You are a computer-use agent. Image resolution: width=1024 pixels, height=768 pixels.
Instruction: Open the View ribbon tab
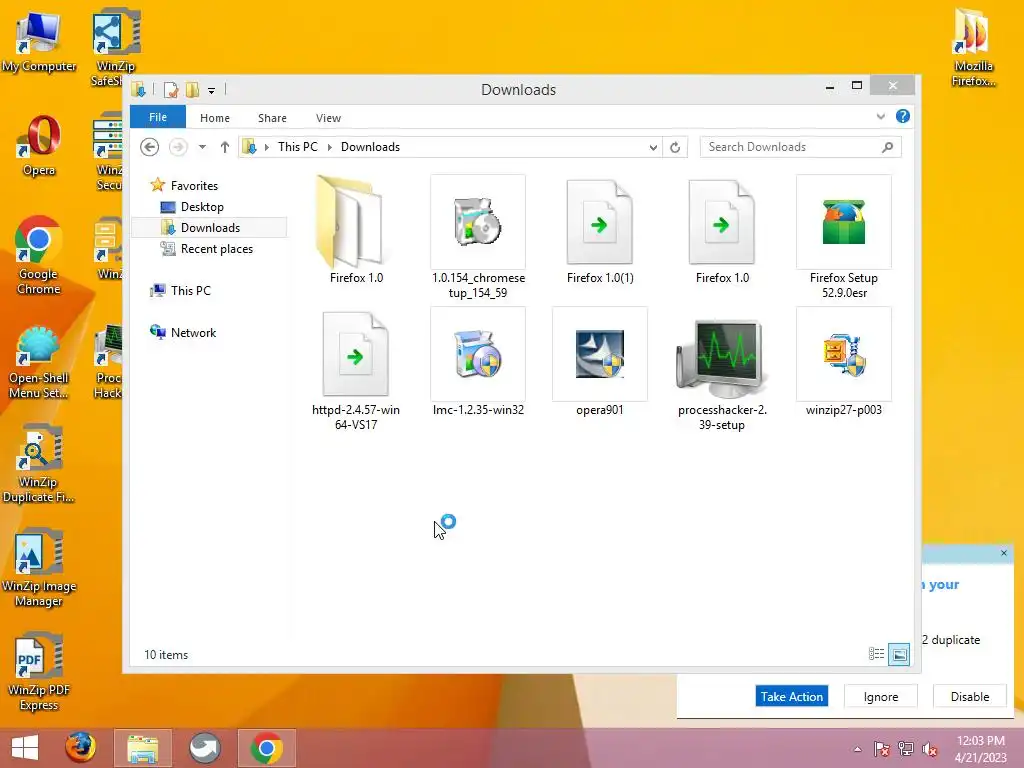point(328,118)
